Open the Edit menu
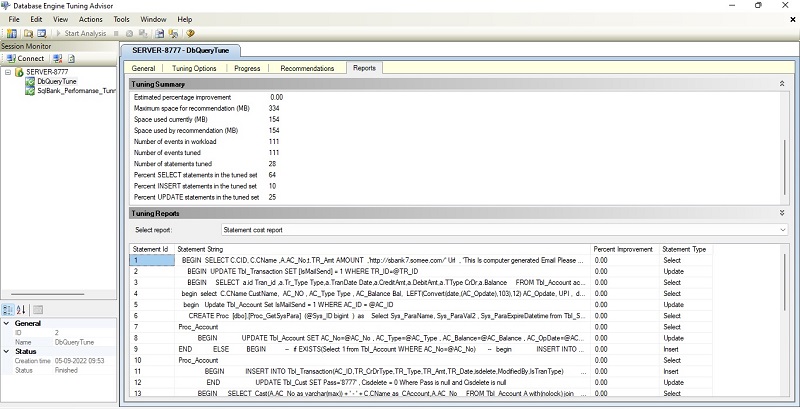Screen dimensions: 800x409 36,19
